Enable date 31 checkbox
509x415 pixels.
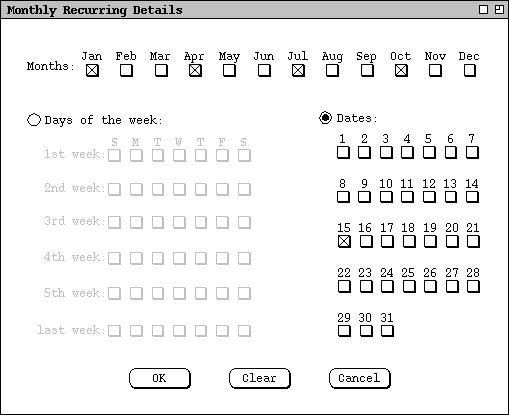(x=387, y=331)
